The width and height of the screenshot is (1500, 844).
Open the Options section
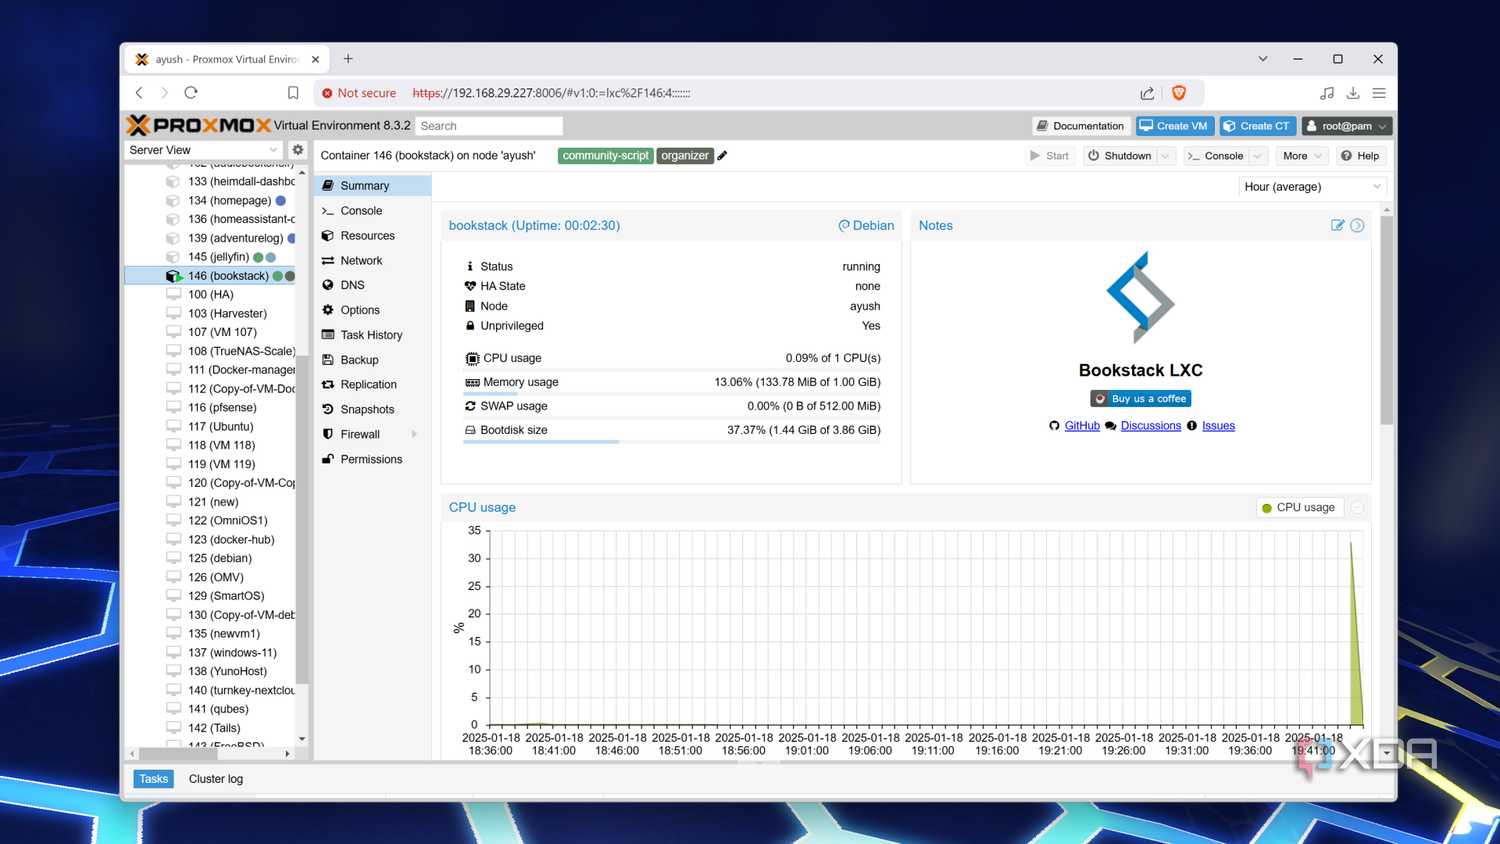pyautogui.click(x=373, y=310)
